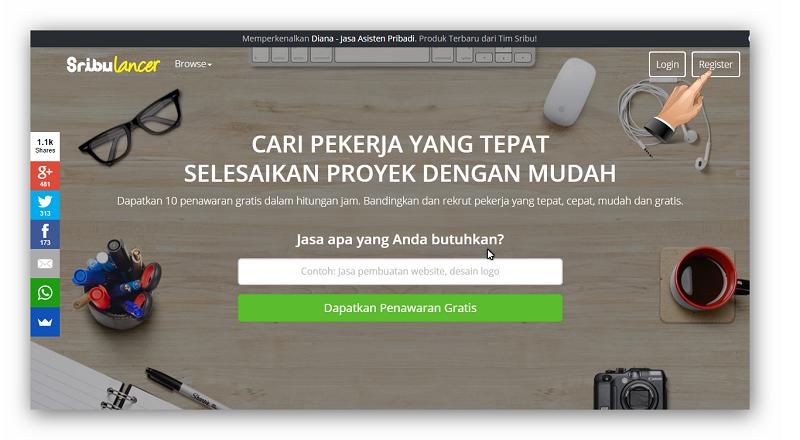Image resolution: width=800 pixels, height=440 pixels.
Task: Click the Login button
Action: 667,64
